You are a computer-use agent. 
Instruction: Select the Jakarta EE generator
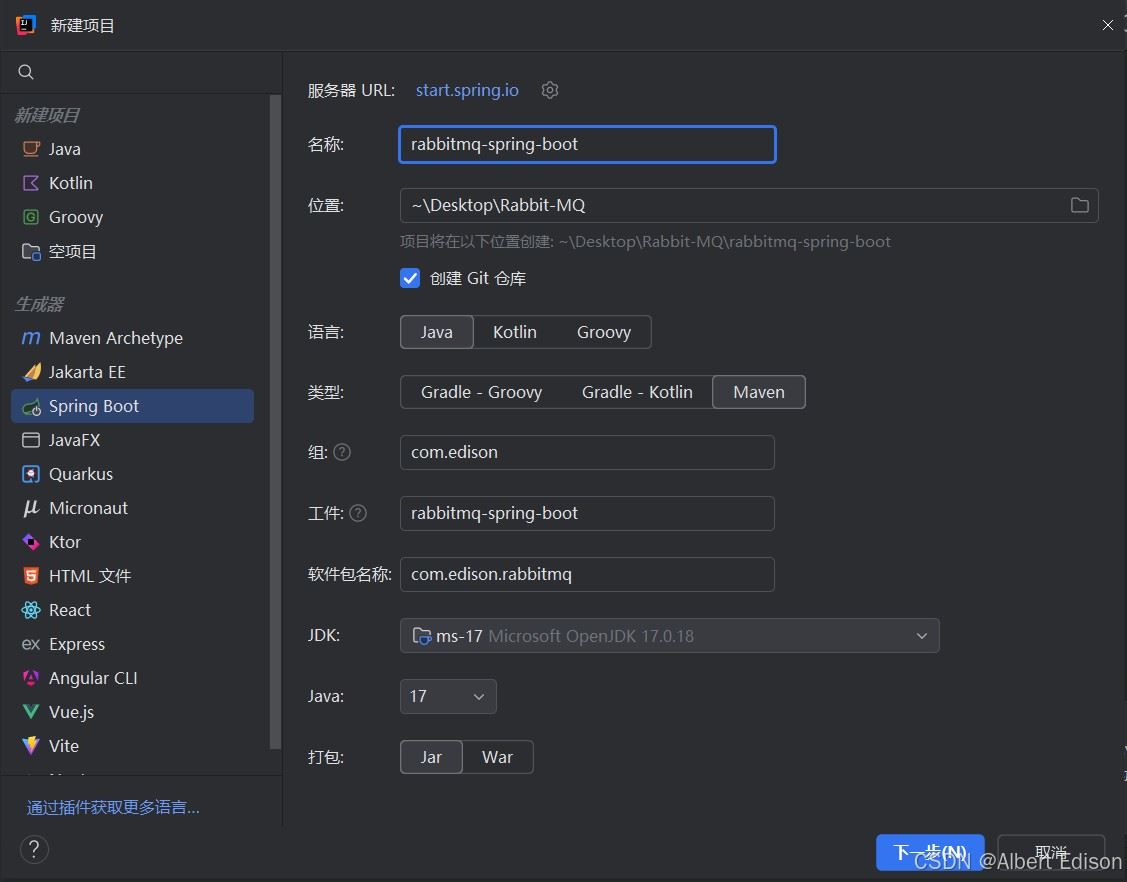pyautogui.click(x=132, y=372)
